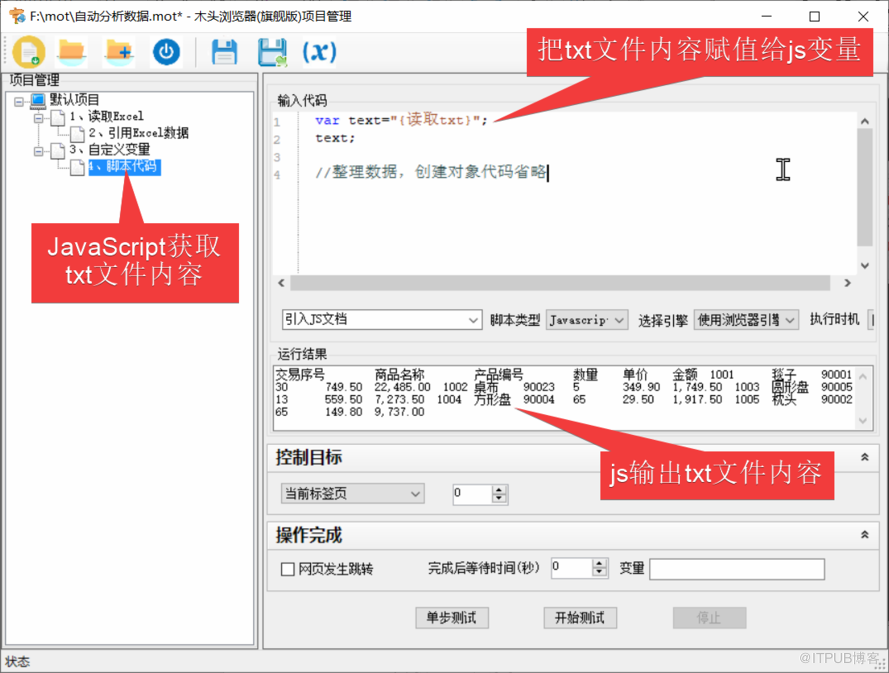
Task: Collapse the 控制目标 section
Action: tap(865, 457)
